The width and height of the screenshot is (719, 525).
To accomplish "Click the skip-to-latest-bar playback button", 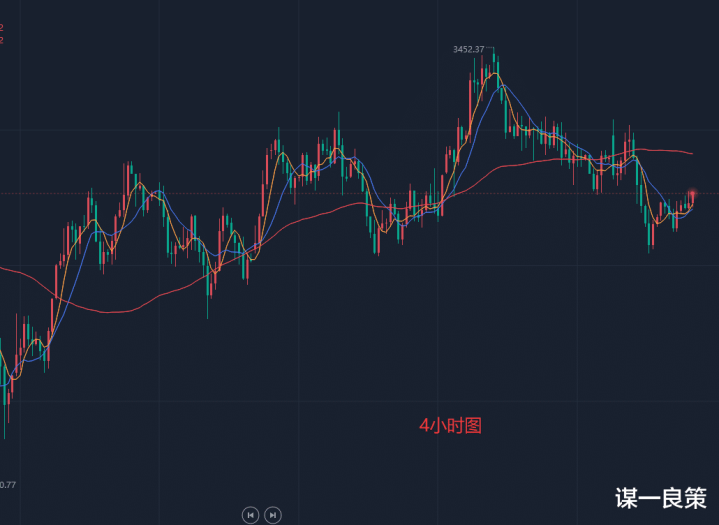I will pyautogui.click(x=272, y=514).
